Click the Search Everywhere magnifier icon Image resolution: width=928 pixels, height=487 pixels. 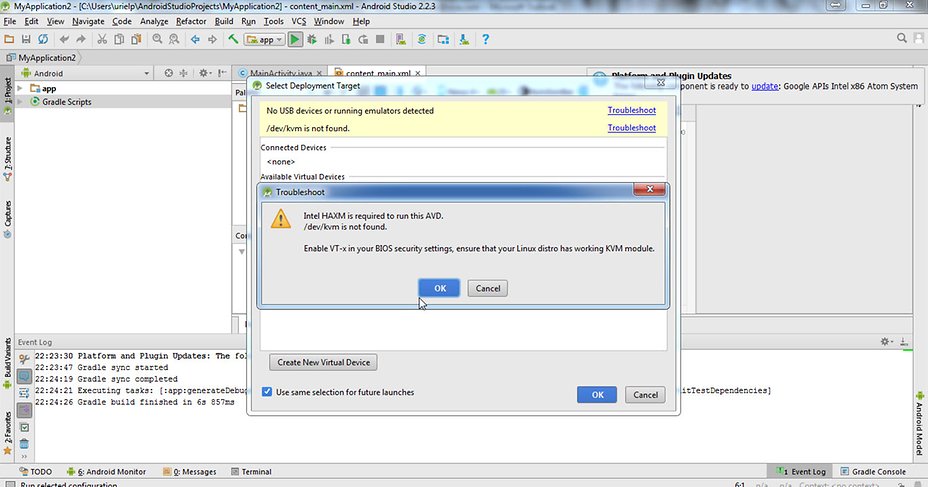pos(901,38)
